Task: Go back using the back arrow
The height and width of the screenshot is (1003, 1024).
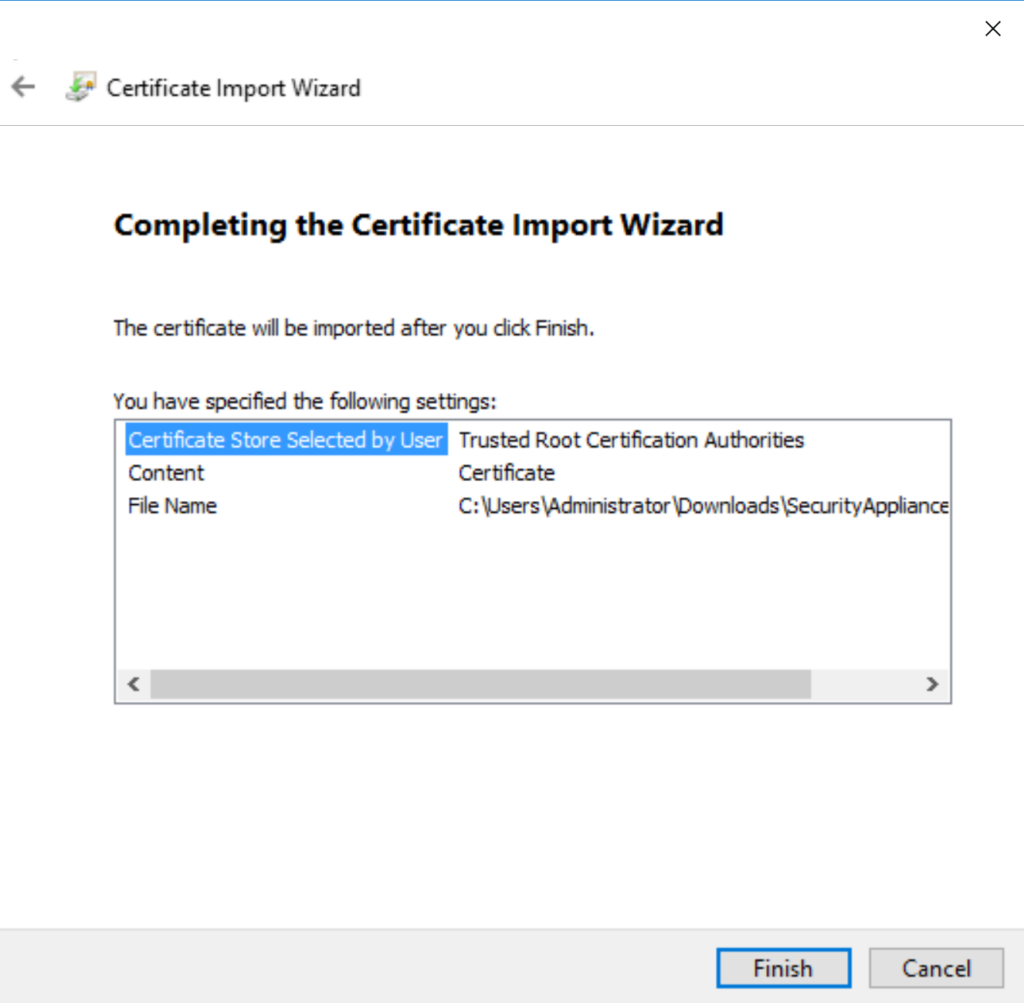Action: [x=24, y=87]
